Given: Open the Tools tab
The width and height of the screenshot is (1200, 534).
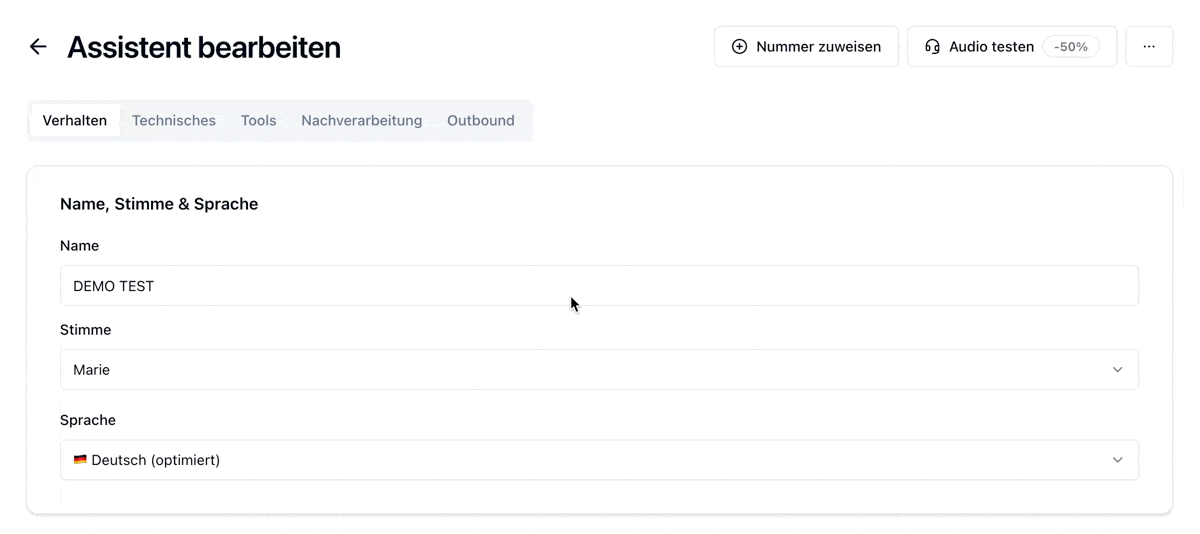Looking at the screenshot, I should 258,120.
